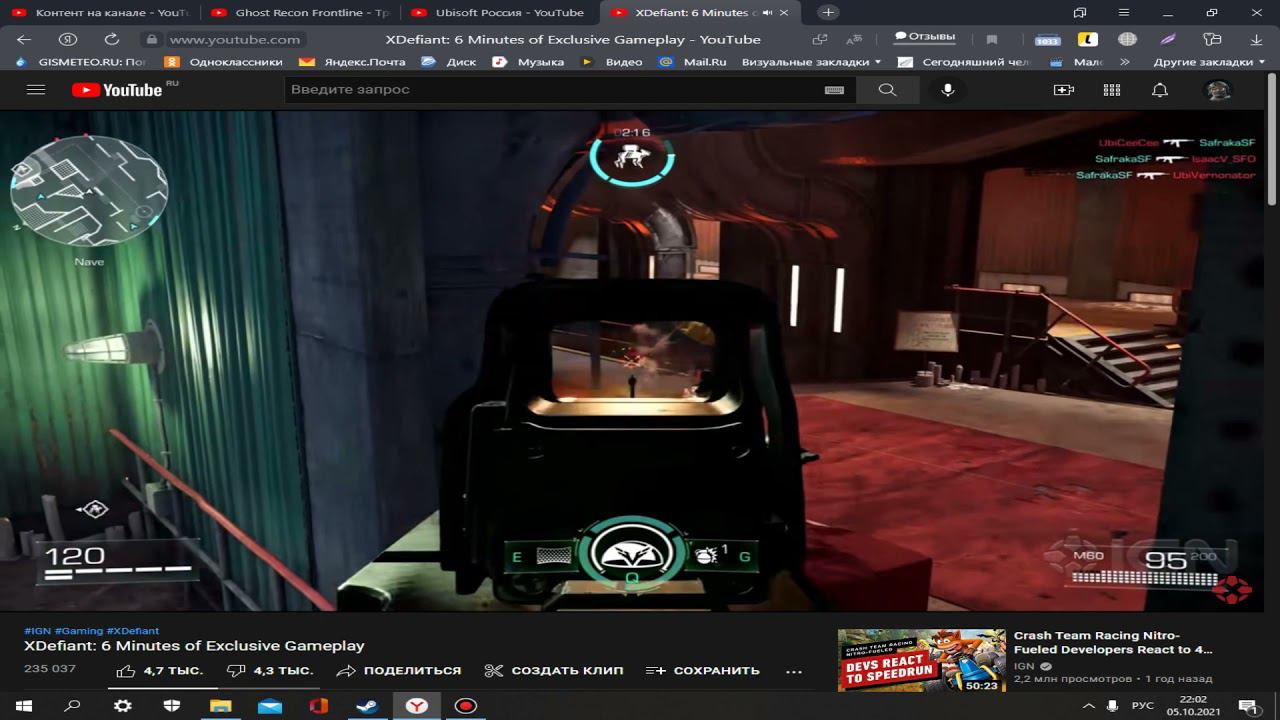Viewport: 1280px width, 720px height.
Task: Open the Яндекс.Почта bookmark
Action: click(x=352, y=62)
